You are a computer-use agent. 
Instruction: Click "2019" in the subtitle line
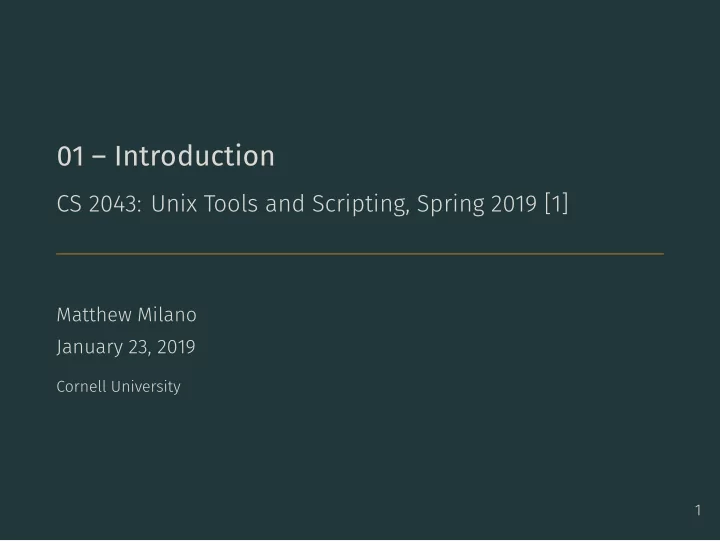point(514,204)
